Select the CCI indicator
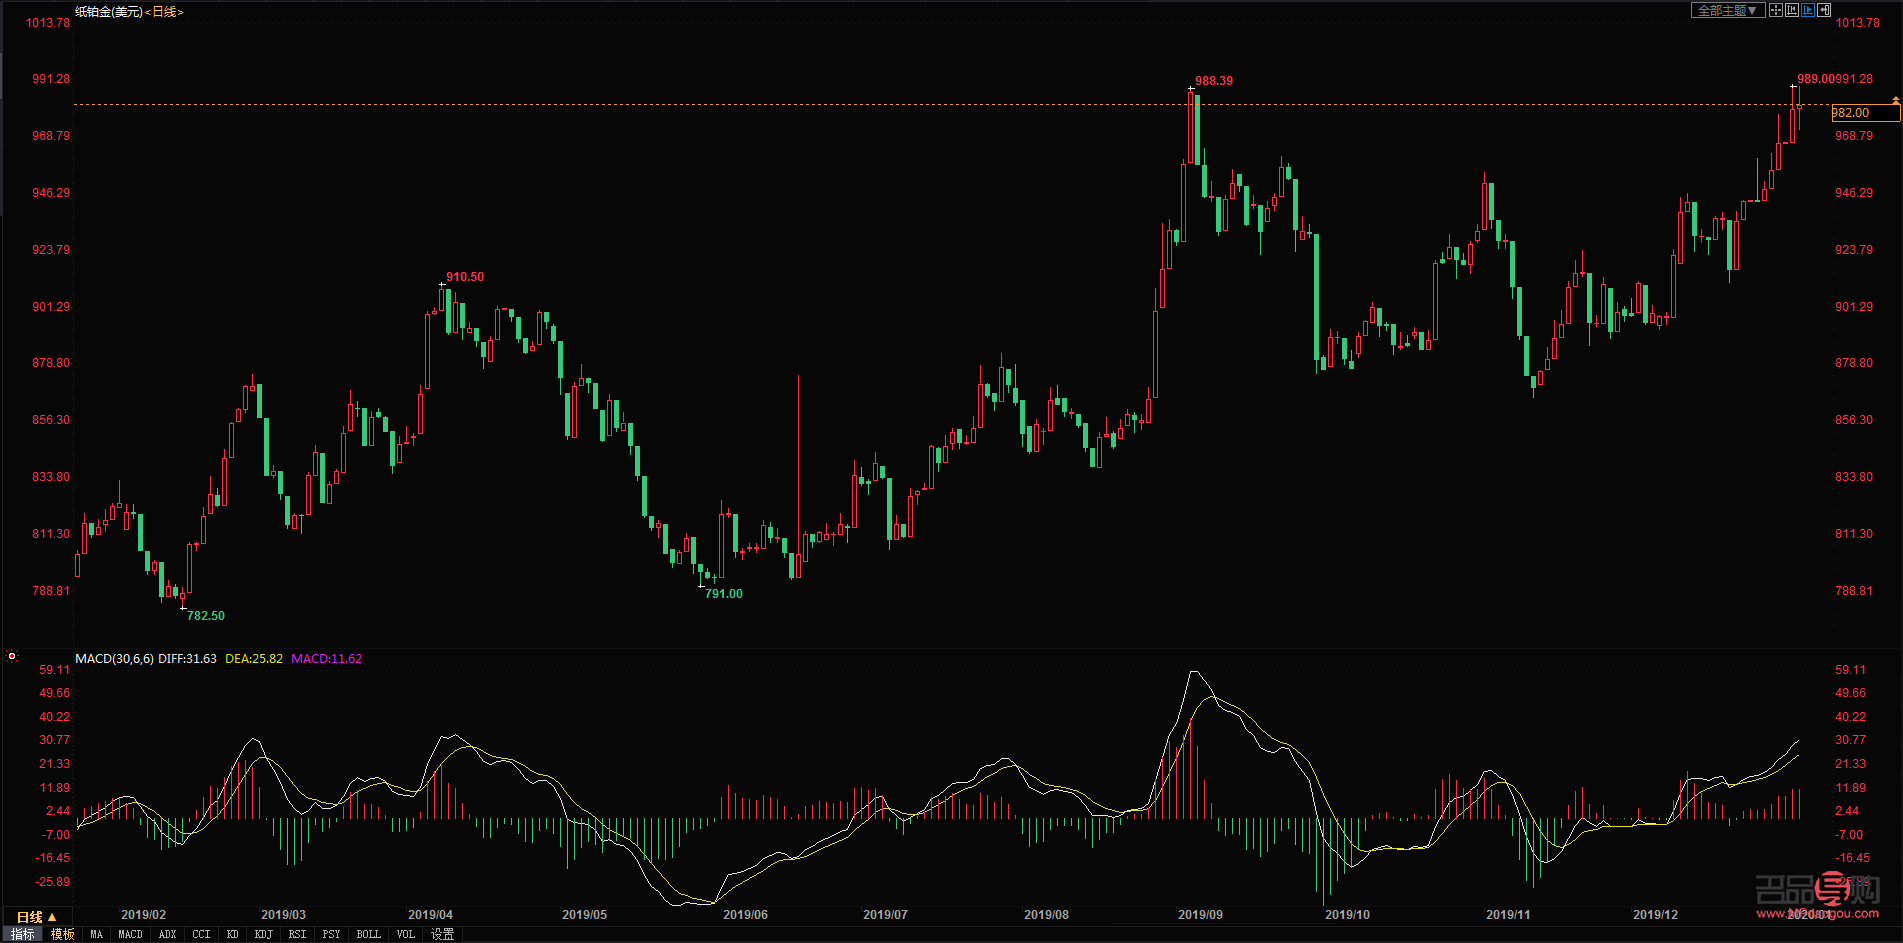Viewport: 1903px width, 943px height. (x=201, y=933)
